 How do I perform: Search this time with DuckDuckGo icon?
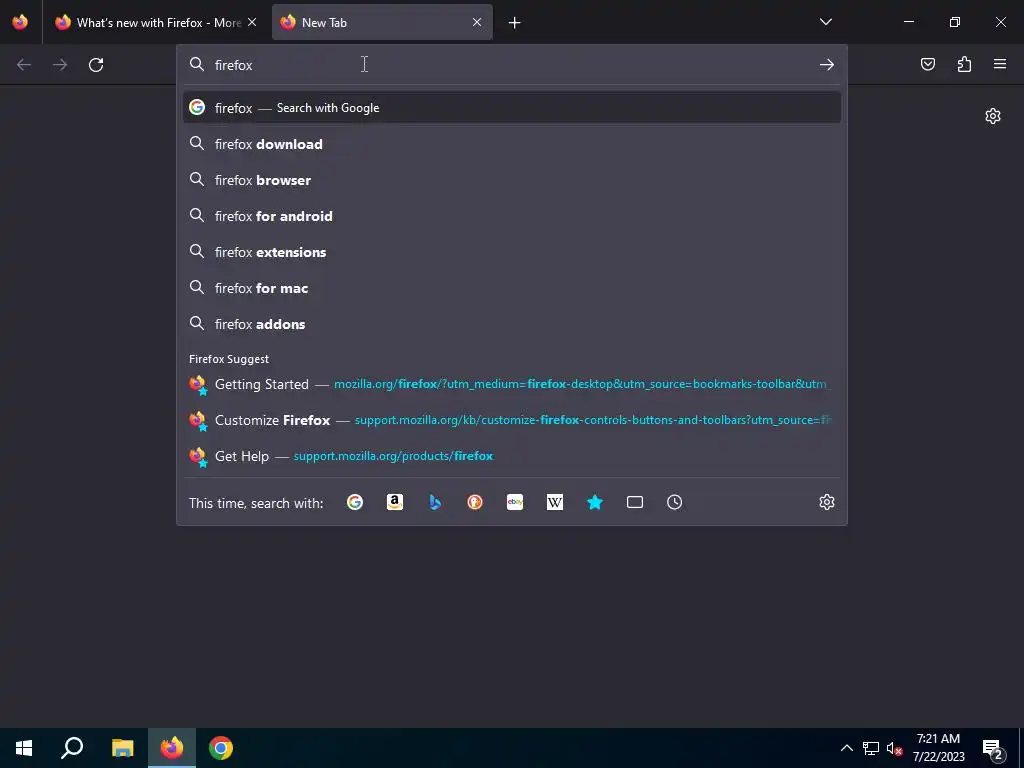[475, 502]
